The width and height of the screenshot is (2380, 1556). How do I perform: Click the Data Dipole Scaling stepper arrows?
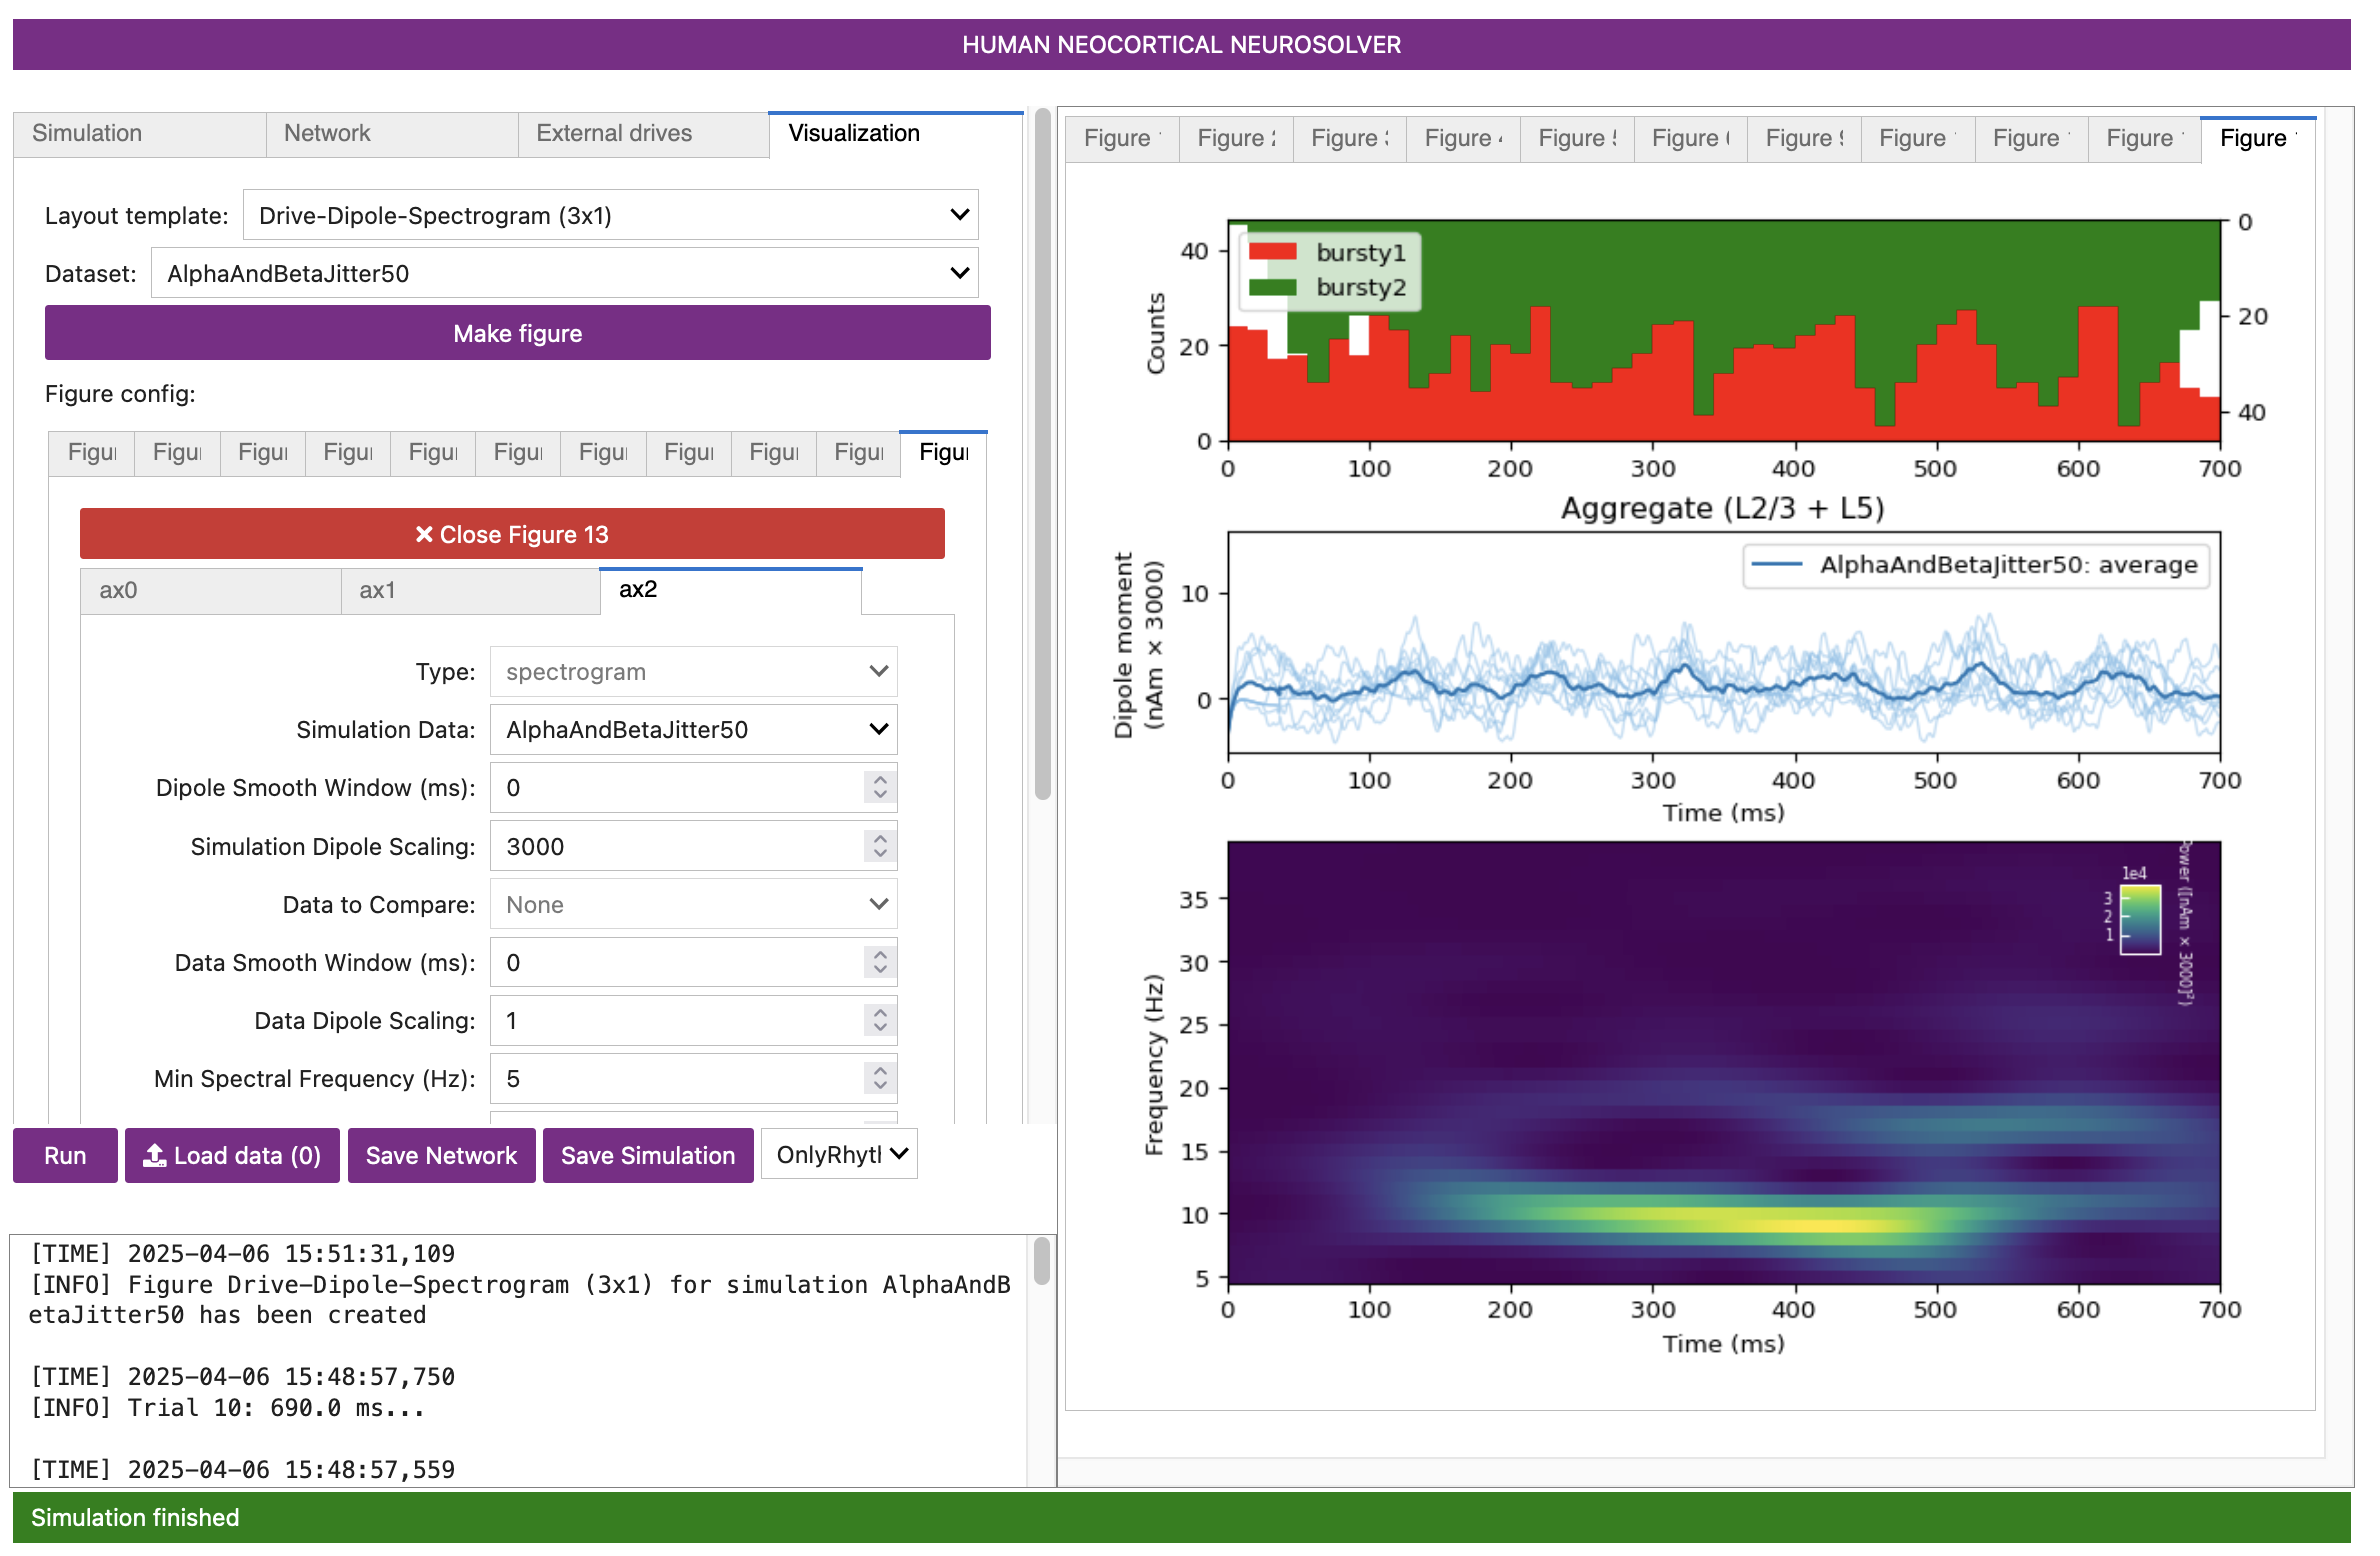(x=880, y=1021)
